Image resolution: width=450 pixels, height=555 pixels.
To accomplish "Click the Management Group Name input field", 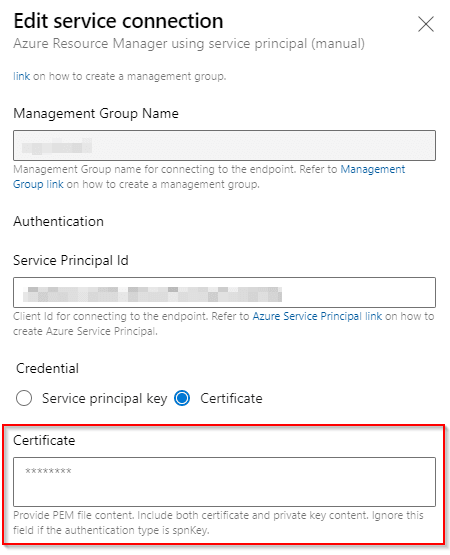I will coord(224,145).
